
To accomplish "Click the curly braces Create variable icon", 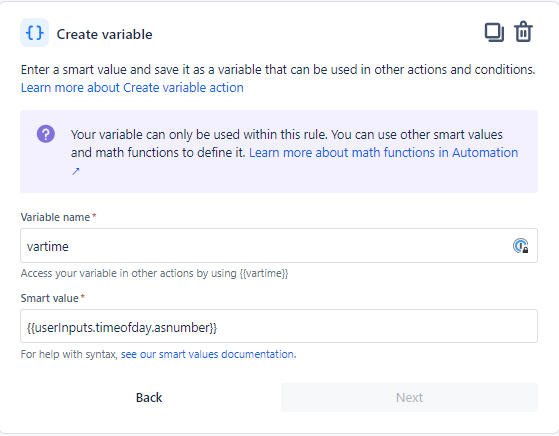I will click(x=34, y=33).
